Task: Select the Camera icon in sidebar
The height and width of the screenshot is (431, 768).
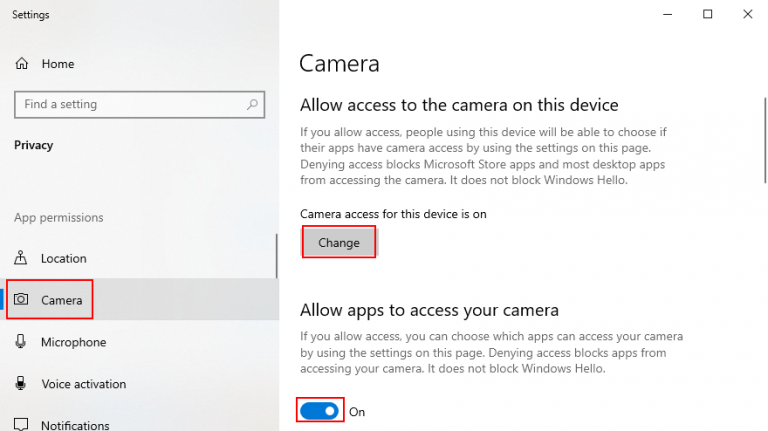Action: point(22,300)
